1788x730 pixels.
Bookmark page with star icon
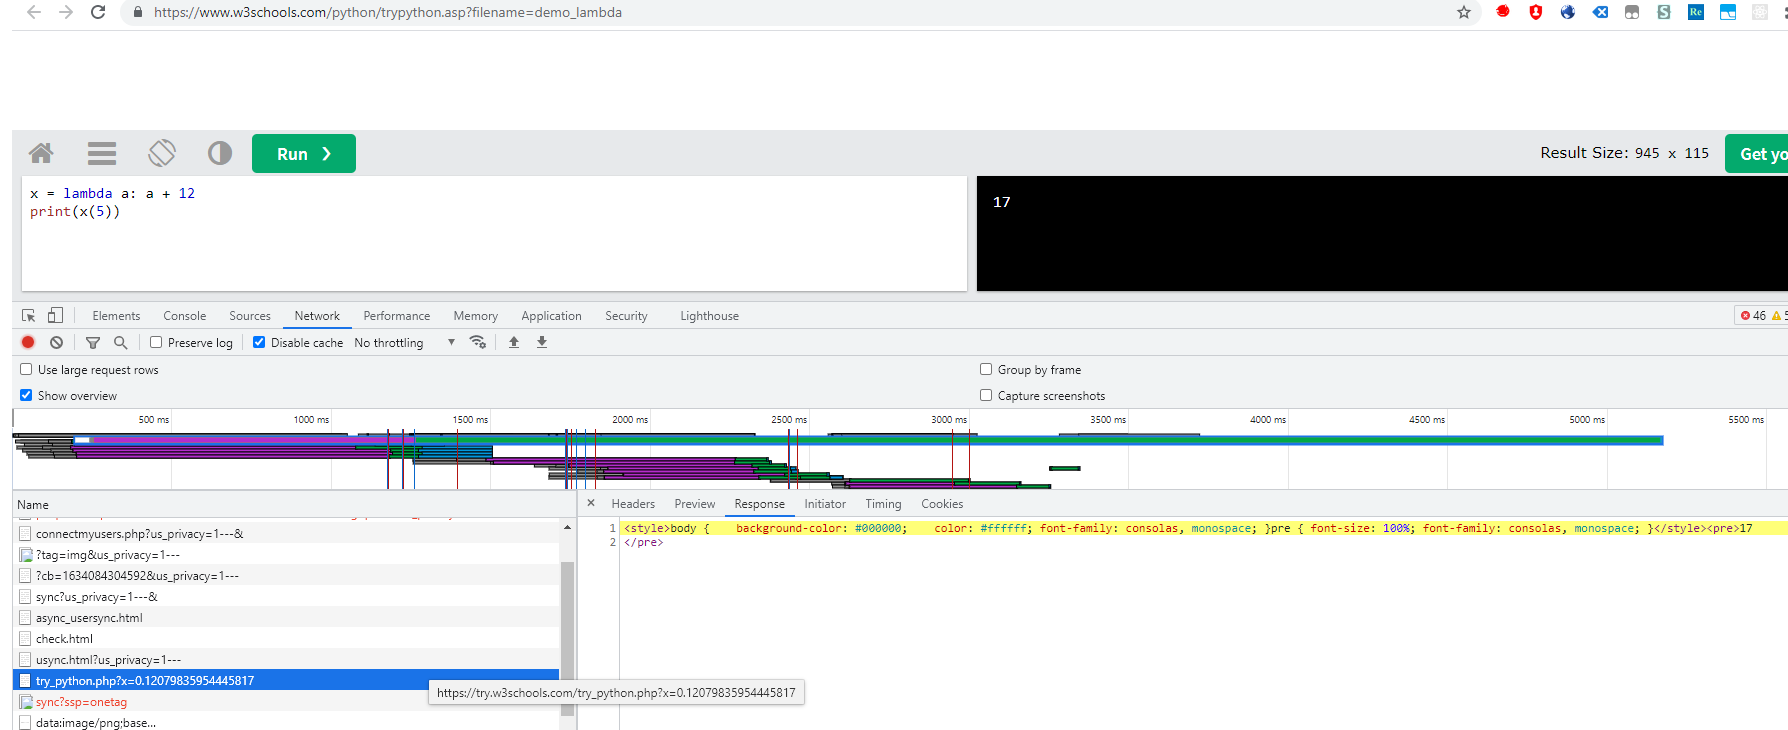point(1464,12)
